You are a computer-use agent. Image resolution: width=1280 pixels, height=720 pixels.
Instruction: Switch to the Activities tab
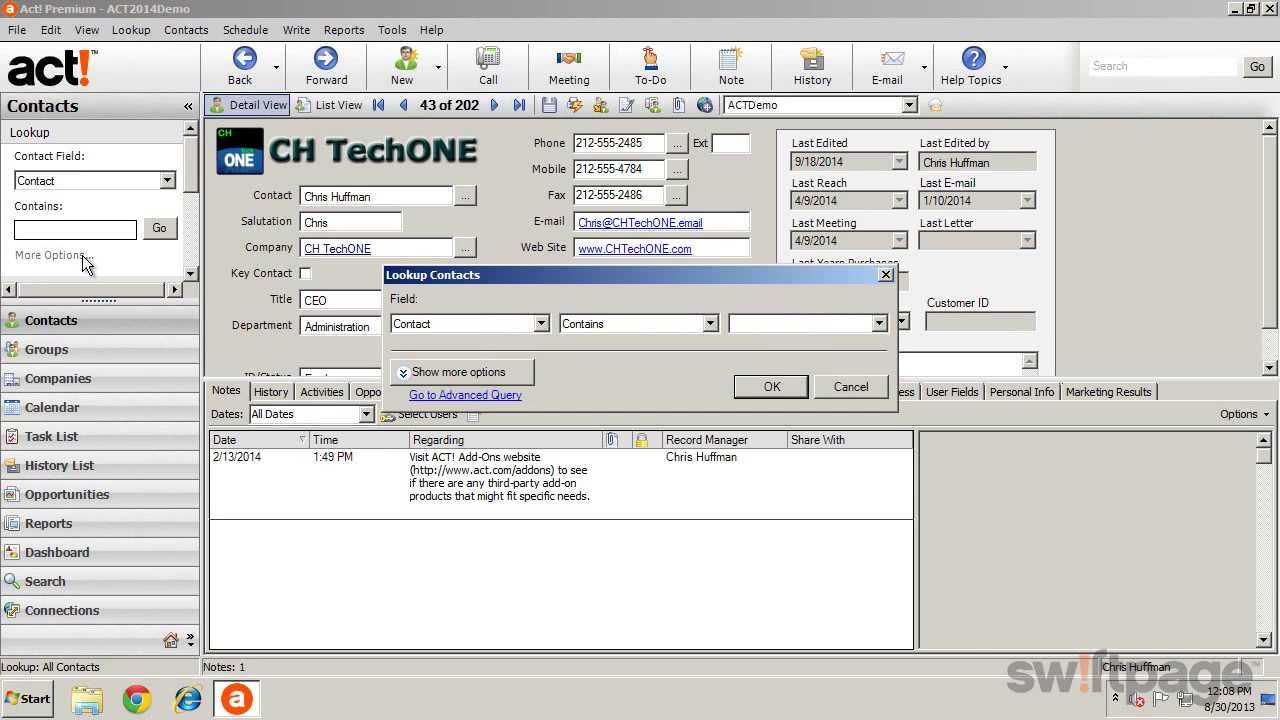(x=322, y=392)
